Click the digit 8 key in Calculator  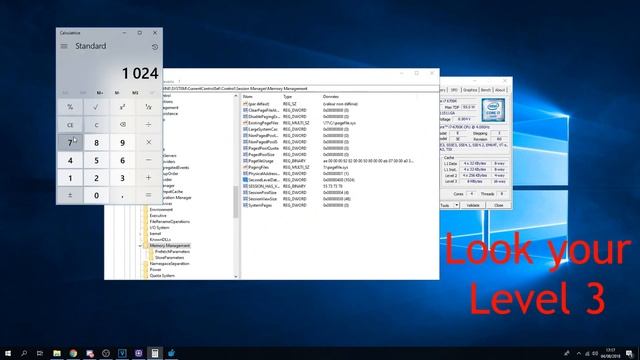[x=96, y=142]
